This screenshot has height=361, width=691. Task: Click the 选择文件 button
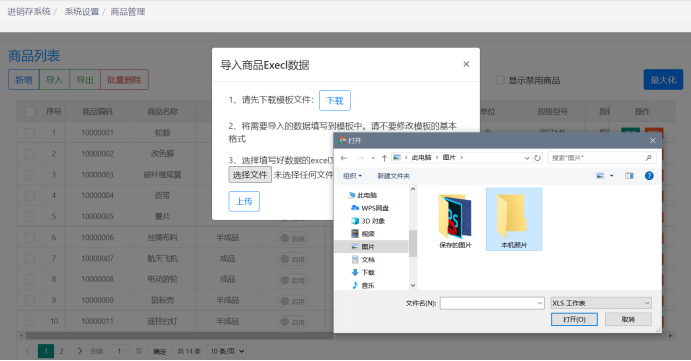click(250, 175)
